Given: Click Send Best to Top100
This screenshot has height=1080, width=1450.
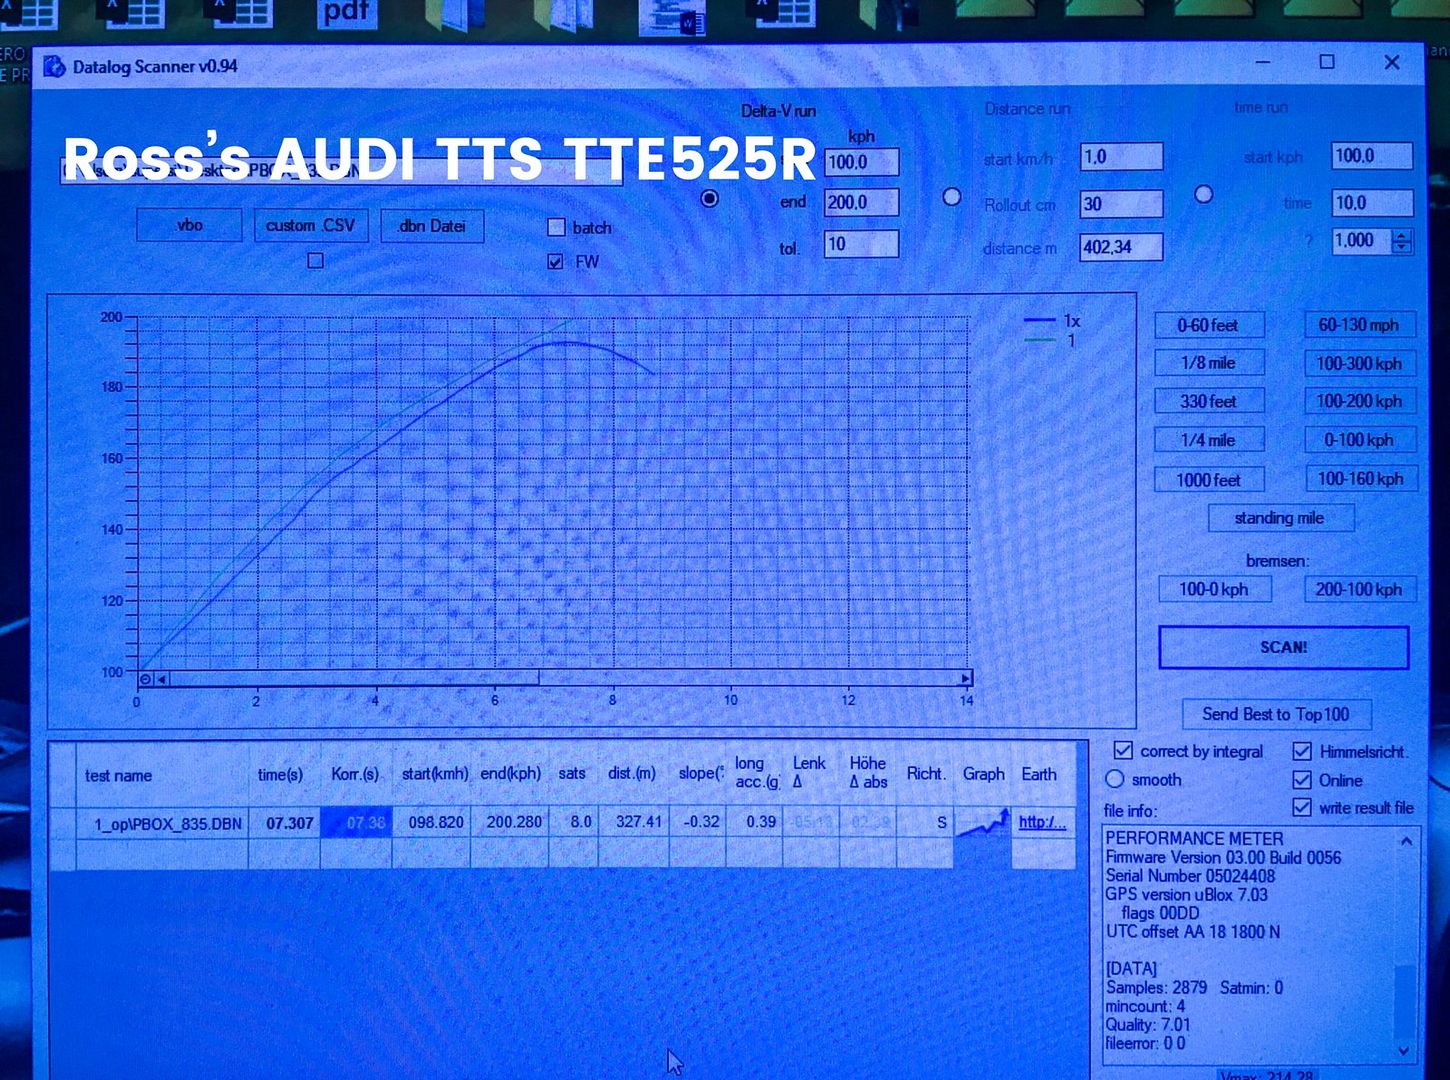Looking at the screenshot, I should (1276, 714).
